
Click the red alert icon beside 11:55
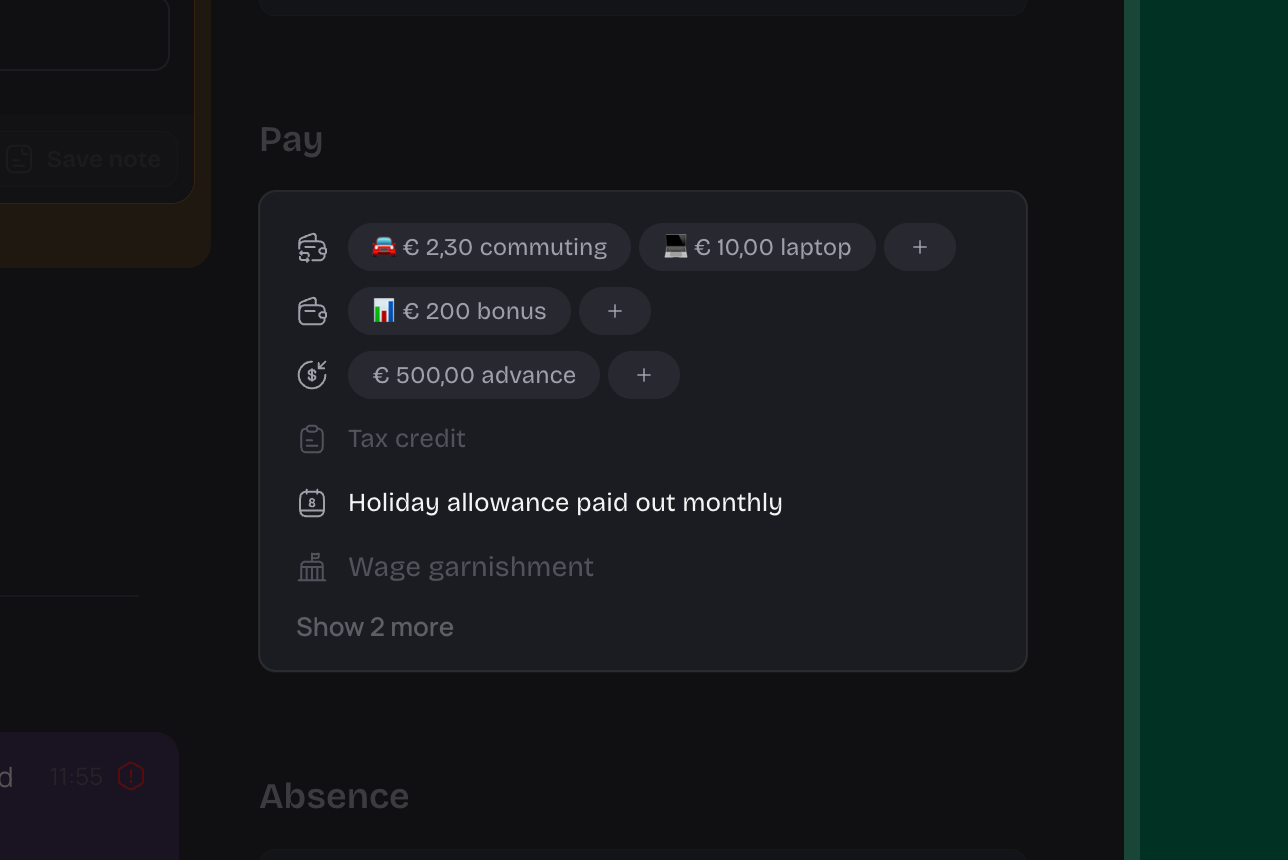[131, 776]
